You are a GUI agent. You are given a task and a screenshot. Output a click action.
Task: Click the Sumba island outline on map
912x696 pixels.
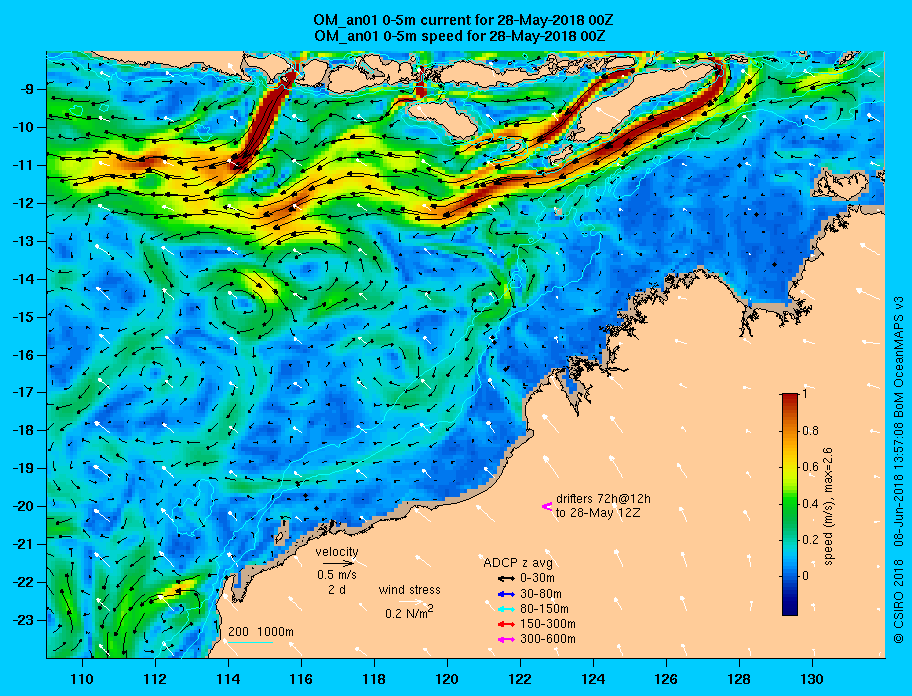441,117
